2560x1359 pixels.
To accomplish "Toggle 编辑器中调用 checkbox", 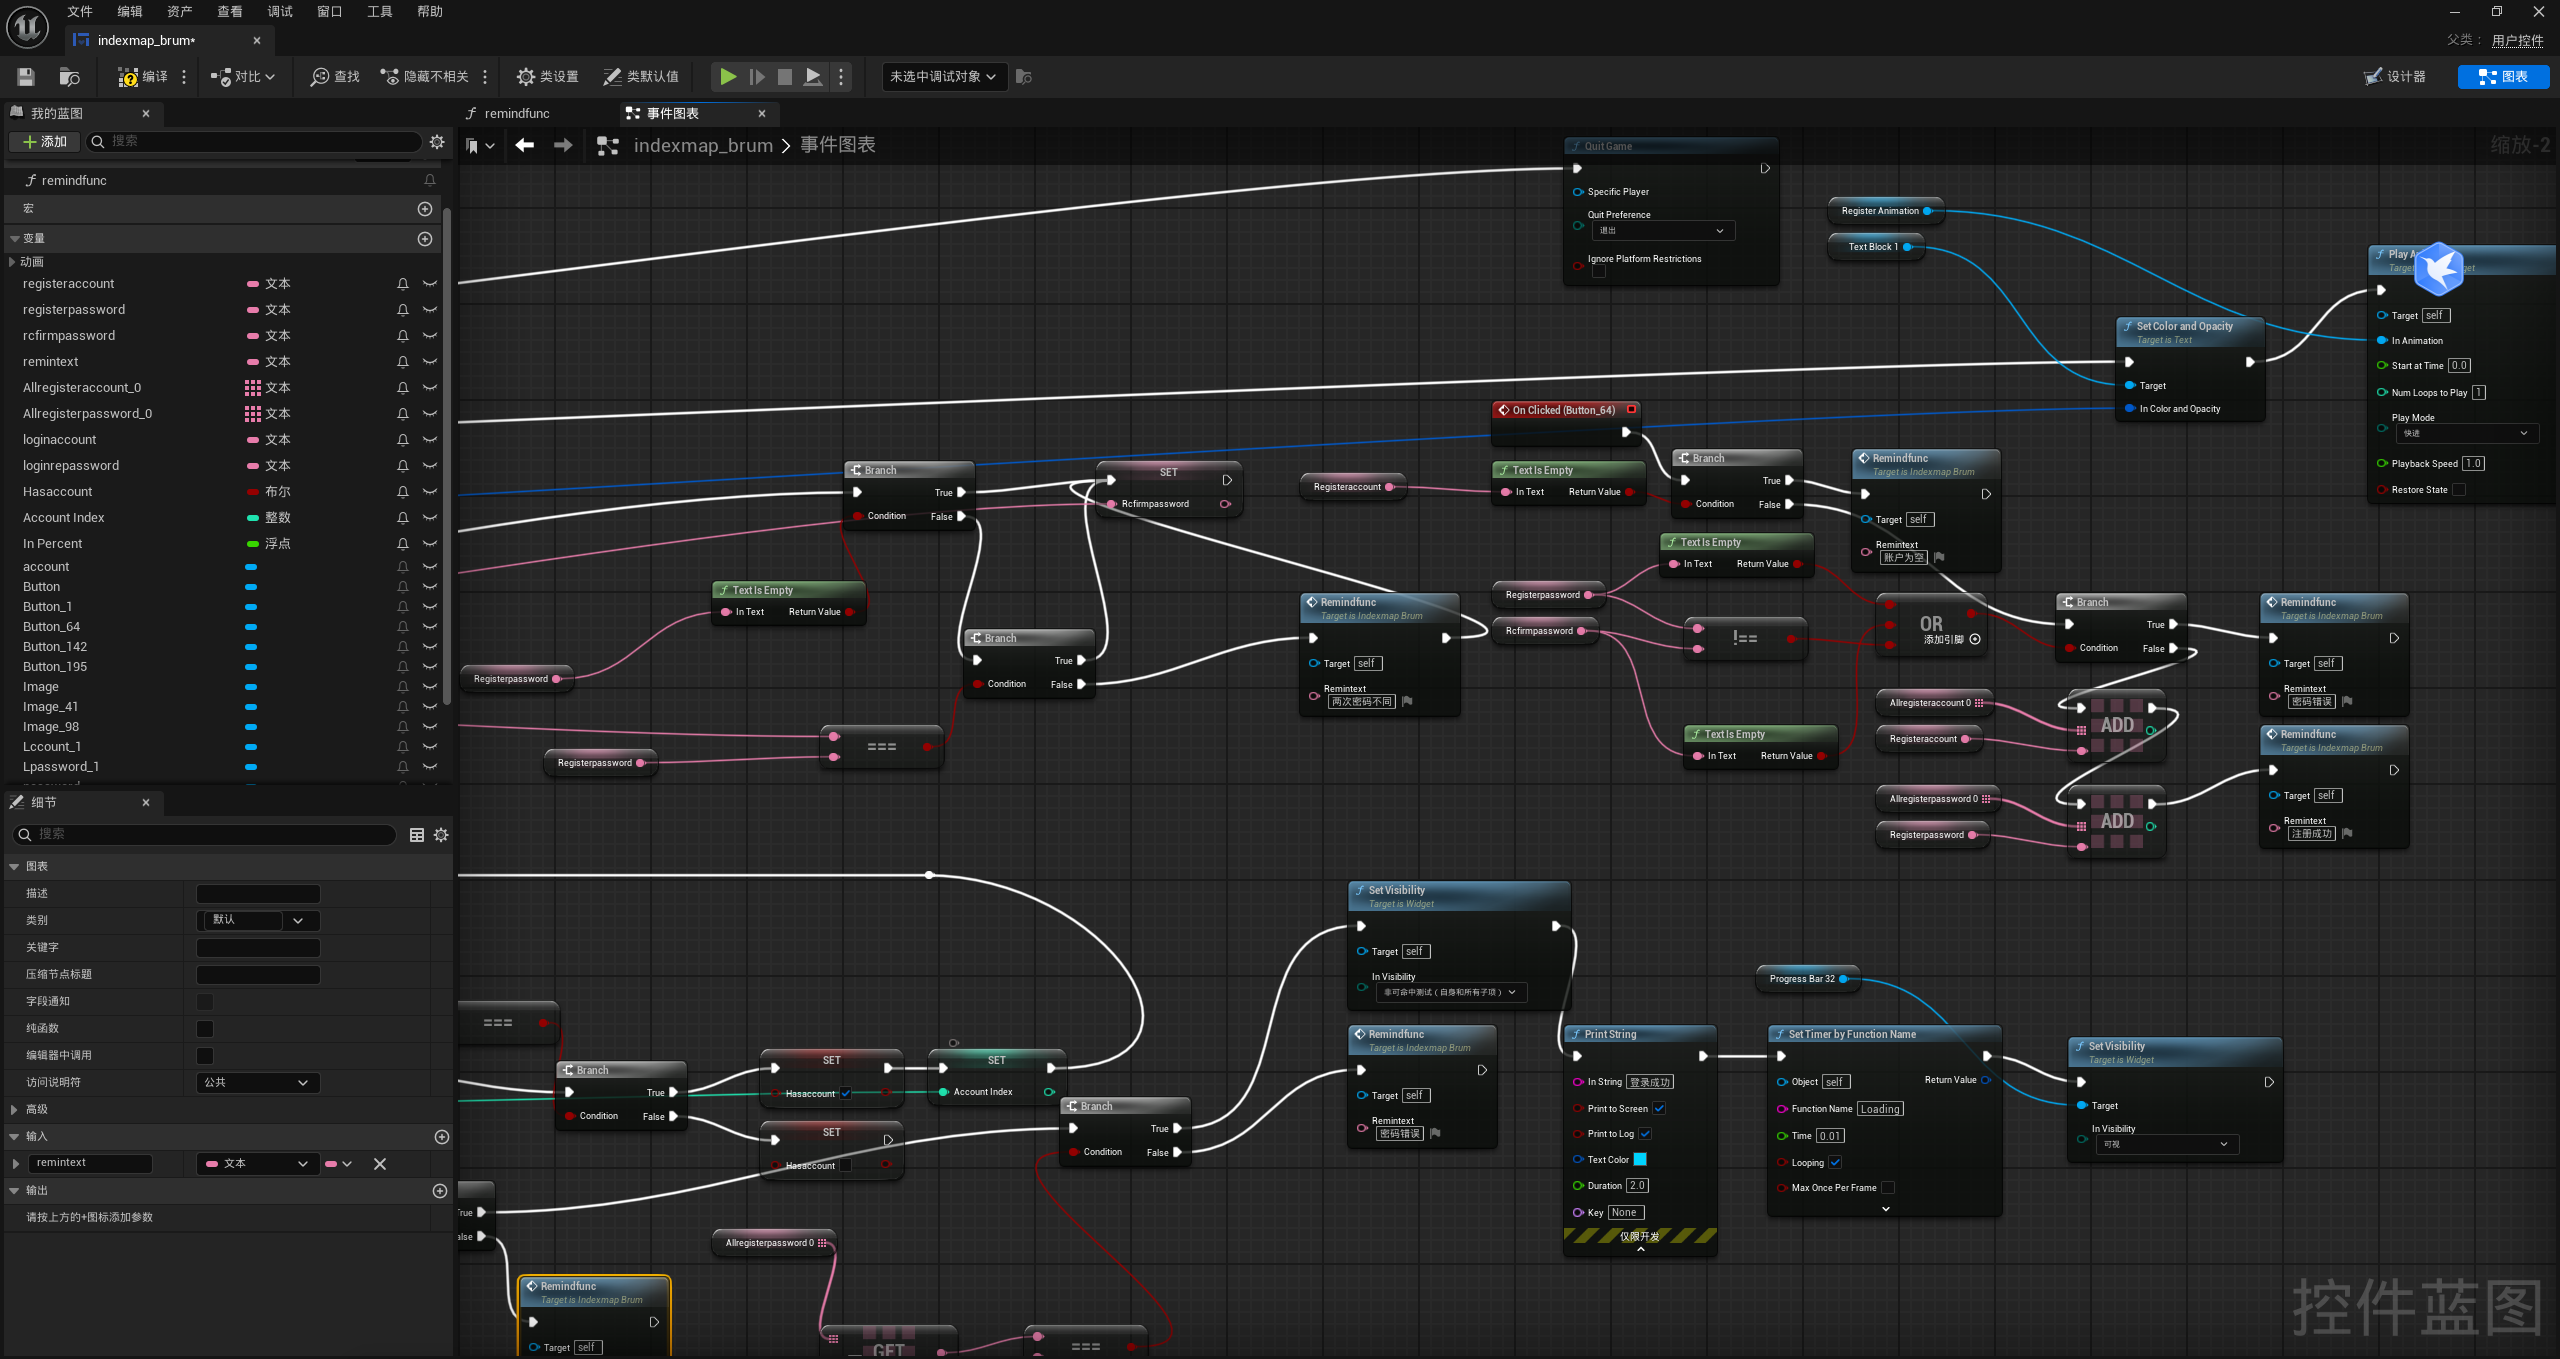I will click(205, 1056).
